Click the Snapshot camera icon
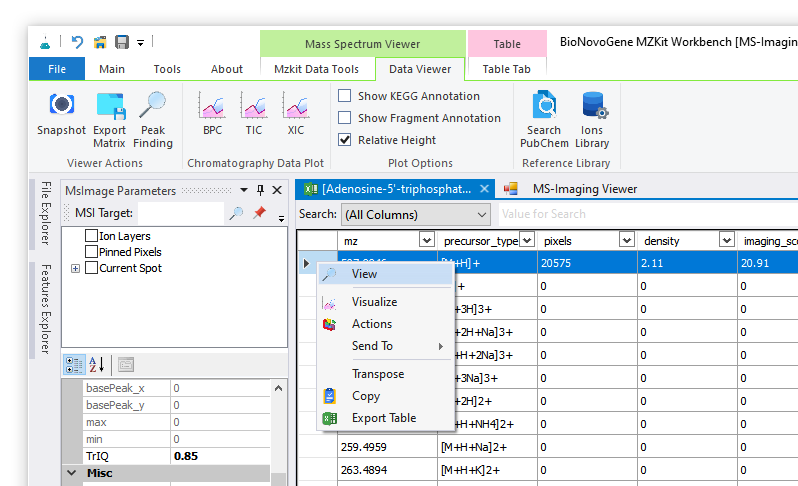798x486 pixels. pyautogui.click(x=61, y=105)
